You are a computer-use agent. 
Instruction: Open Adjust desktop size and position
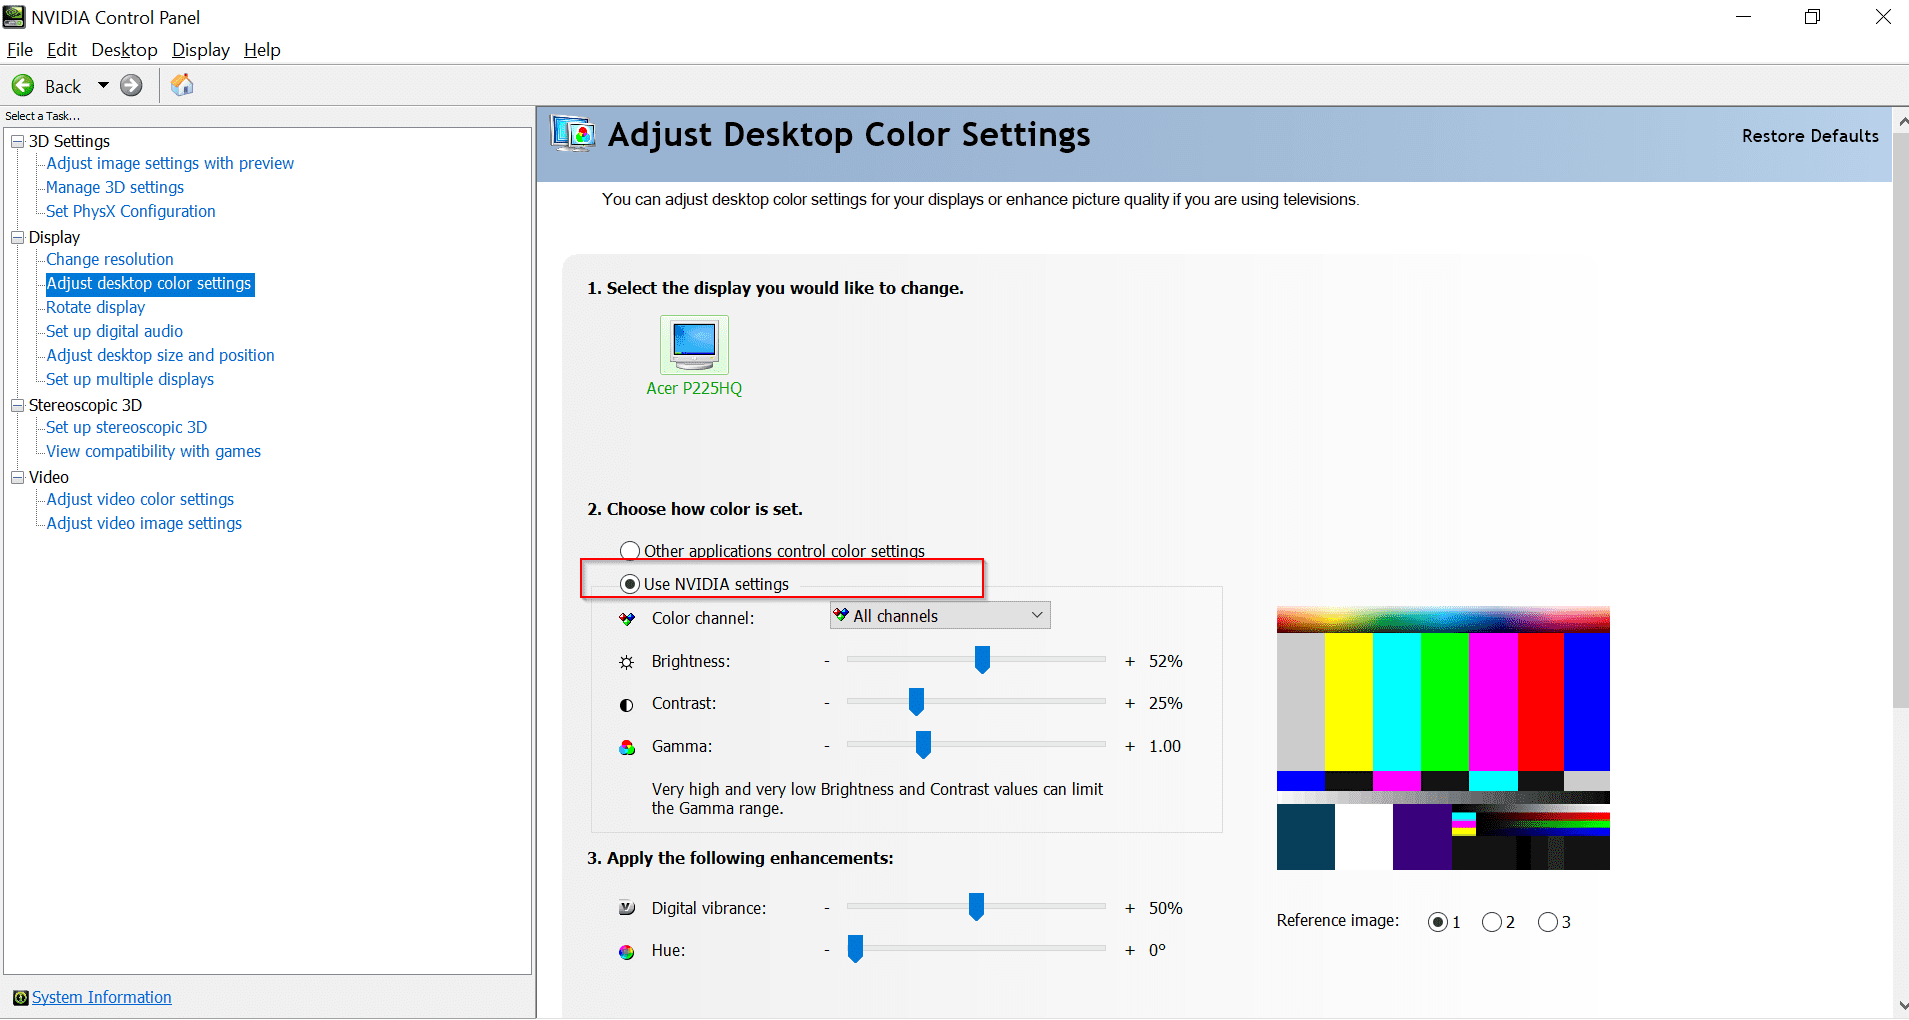pos(160,356)
